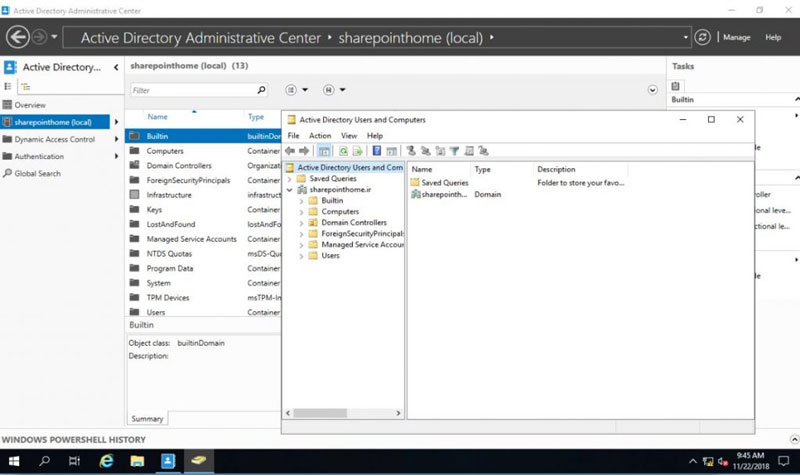Click the Forward arrow in Users and Computers toolbar
Screen dimensions: 800x475
pyautogui.click(x=304, y=151)
